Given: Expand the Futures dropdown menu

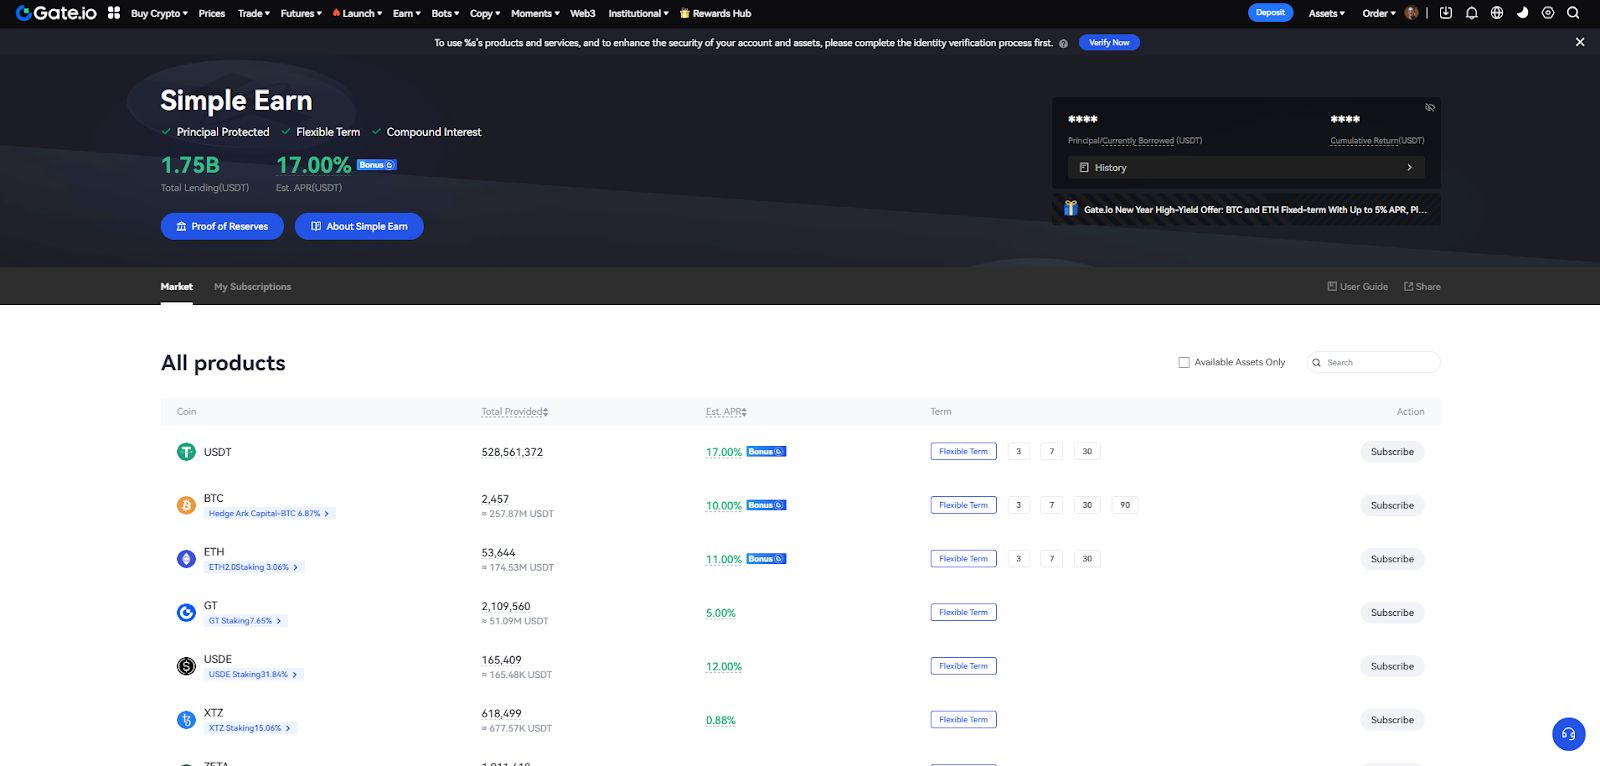Looking at the screenshot, I should 301,14.
